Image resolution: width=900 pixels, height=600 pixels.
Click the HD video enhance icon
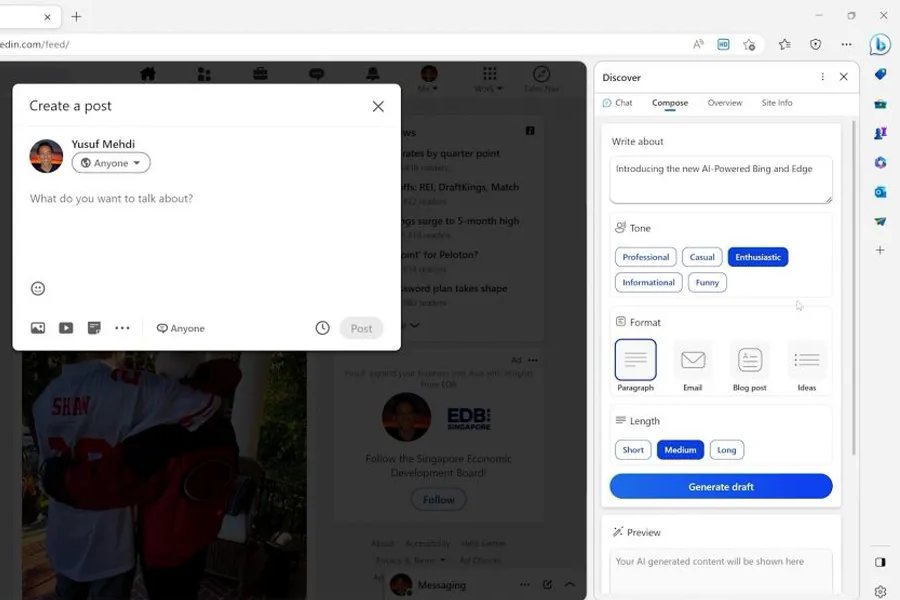(x=723, y=44)
